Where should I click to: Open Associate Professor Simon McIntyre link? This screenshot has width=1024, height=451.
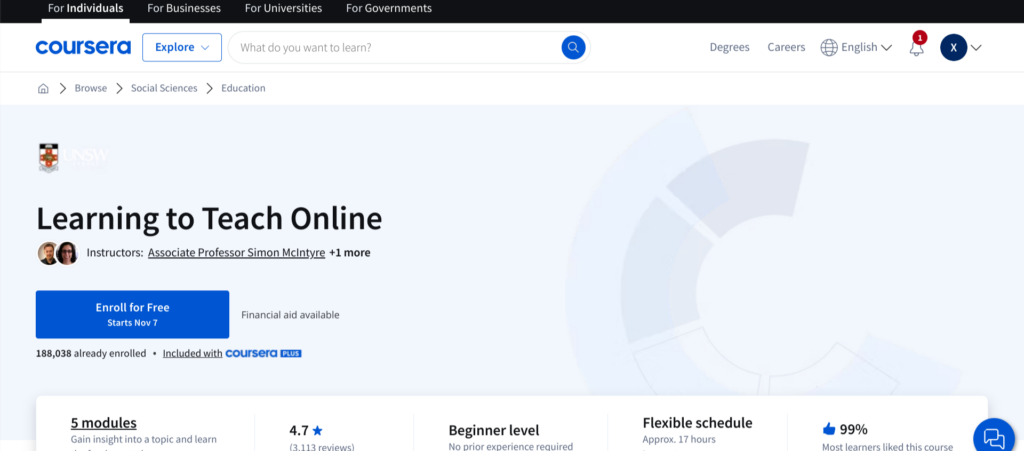tap(236, 253)
